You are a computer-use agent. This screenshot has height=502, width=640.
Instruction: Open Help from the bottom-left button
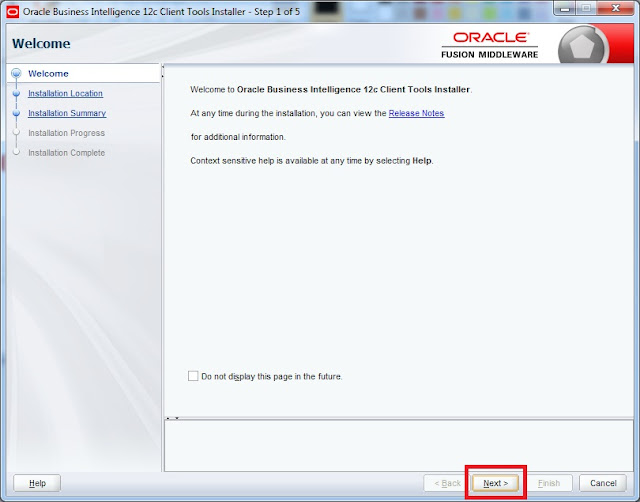[37, 483]
